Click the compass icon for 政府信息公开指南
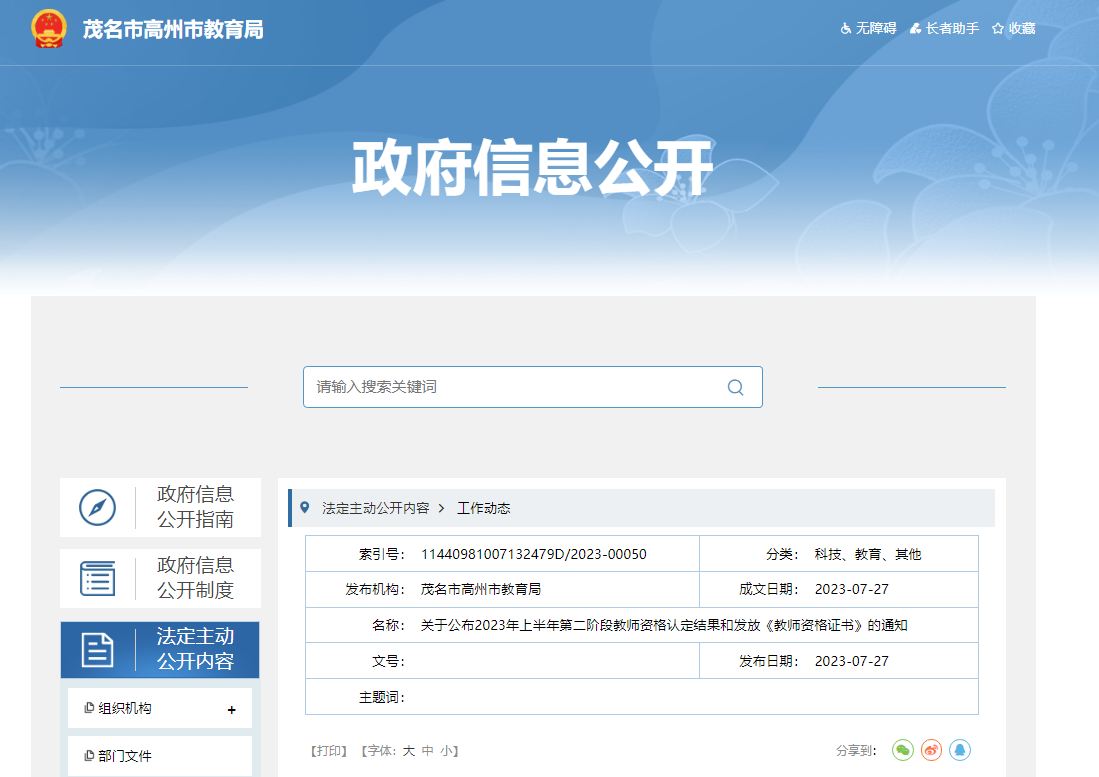Image resolution: width=1099 pixels, height=777 pixels. click(98, 507)
